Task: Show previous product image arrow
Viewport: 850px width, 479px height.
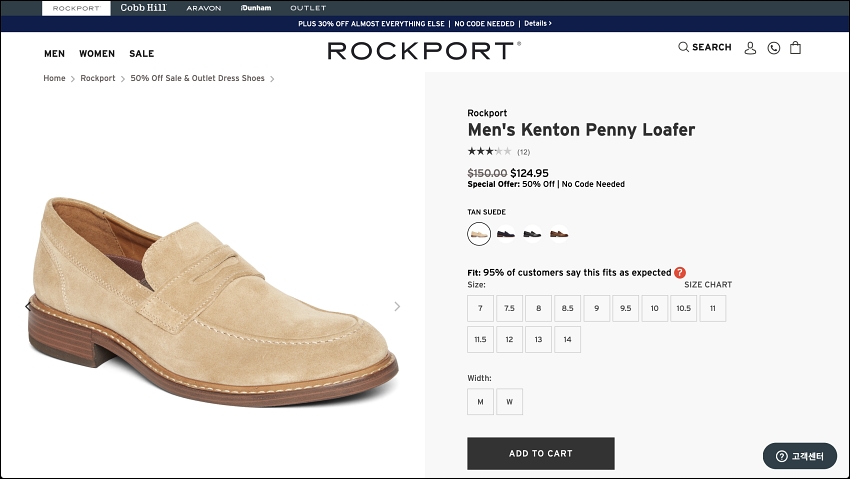Action: click(28, 307)
